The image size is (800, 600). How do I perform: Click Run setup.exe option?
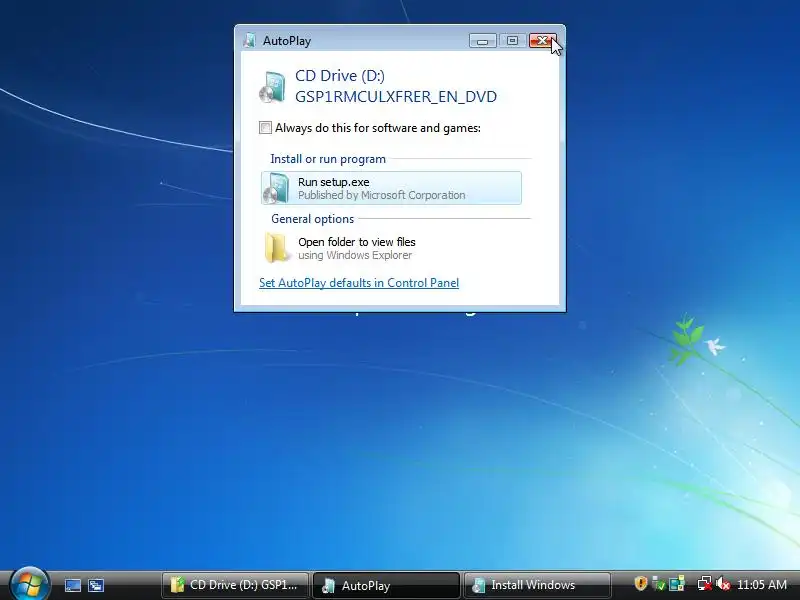coord(391,188)
